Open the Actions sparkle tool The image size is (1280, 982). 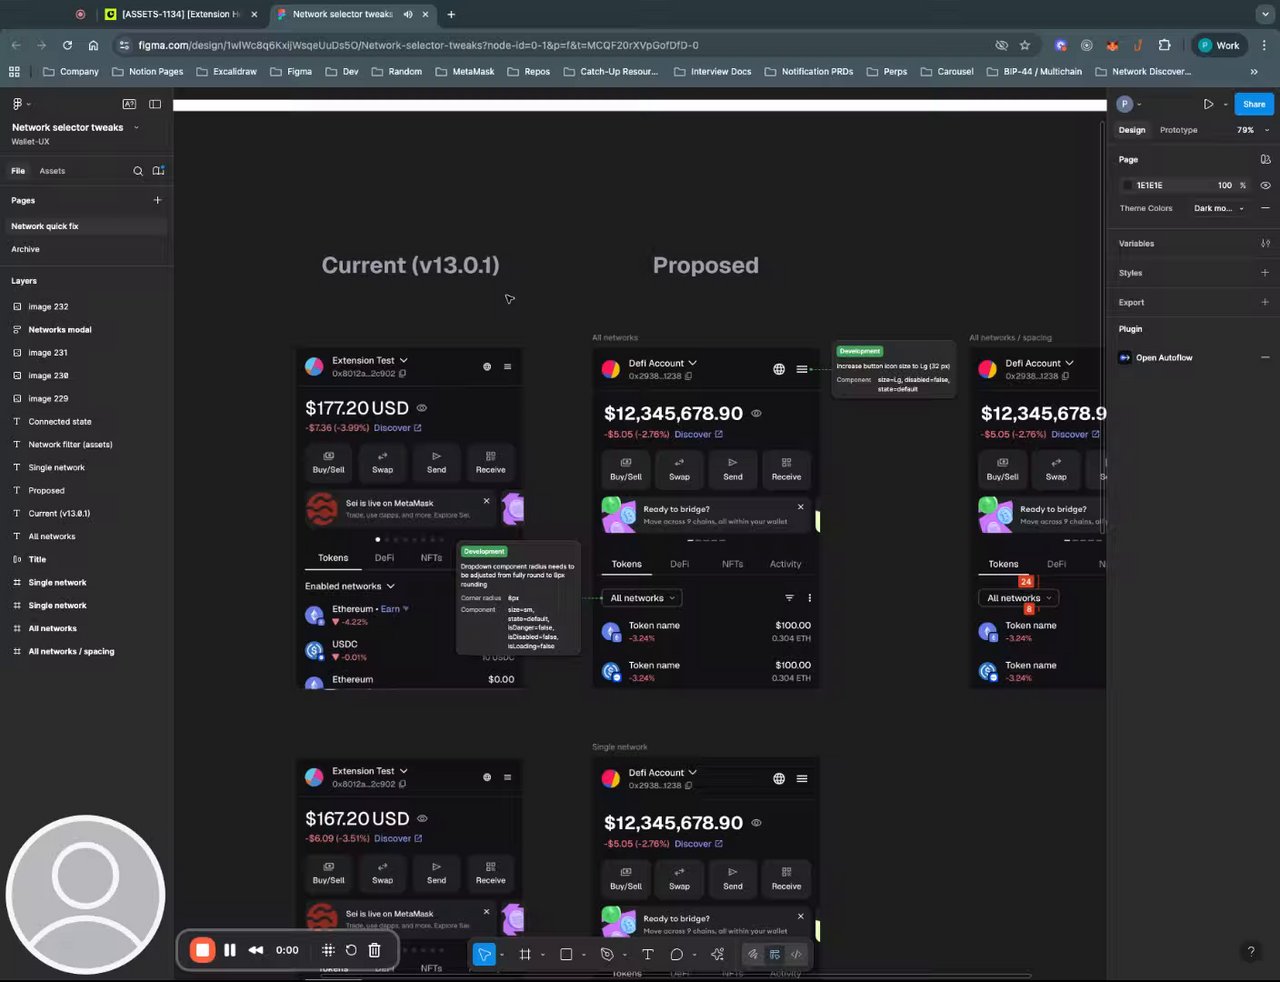717,954
